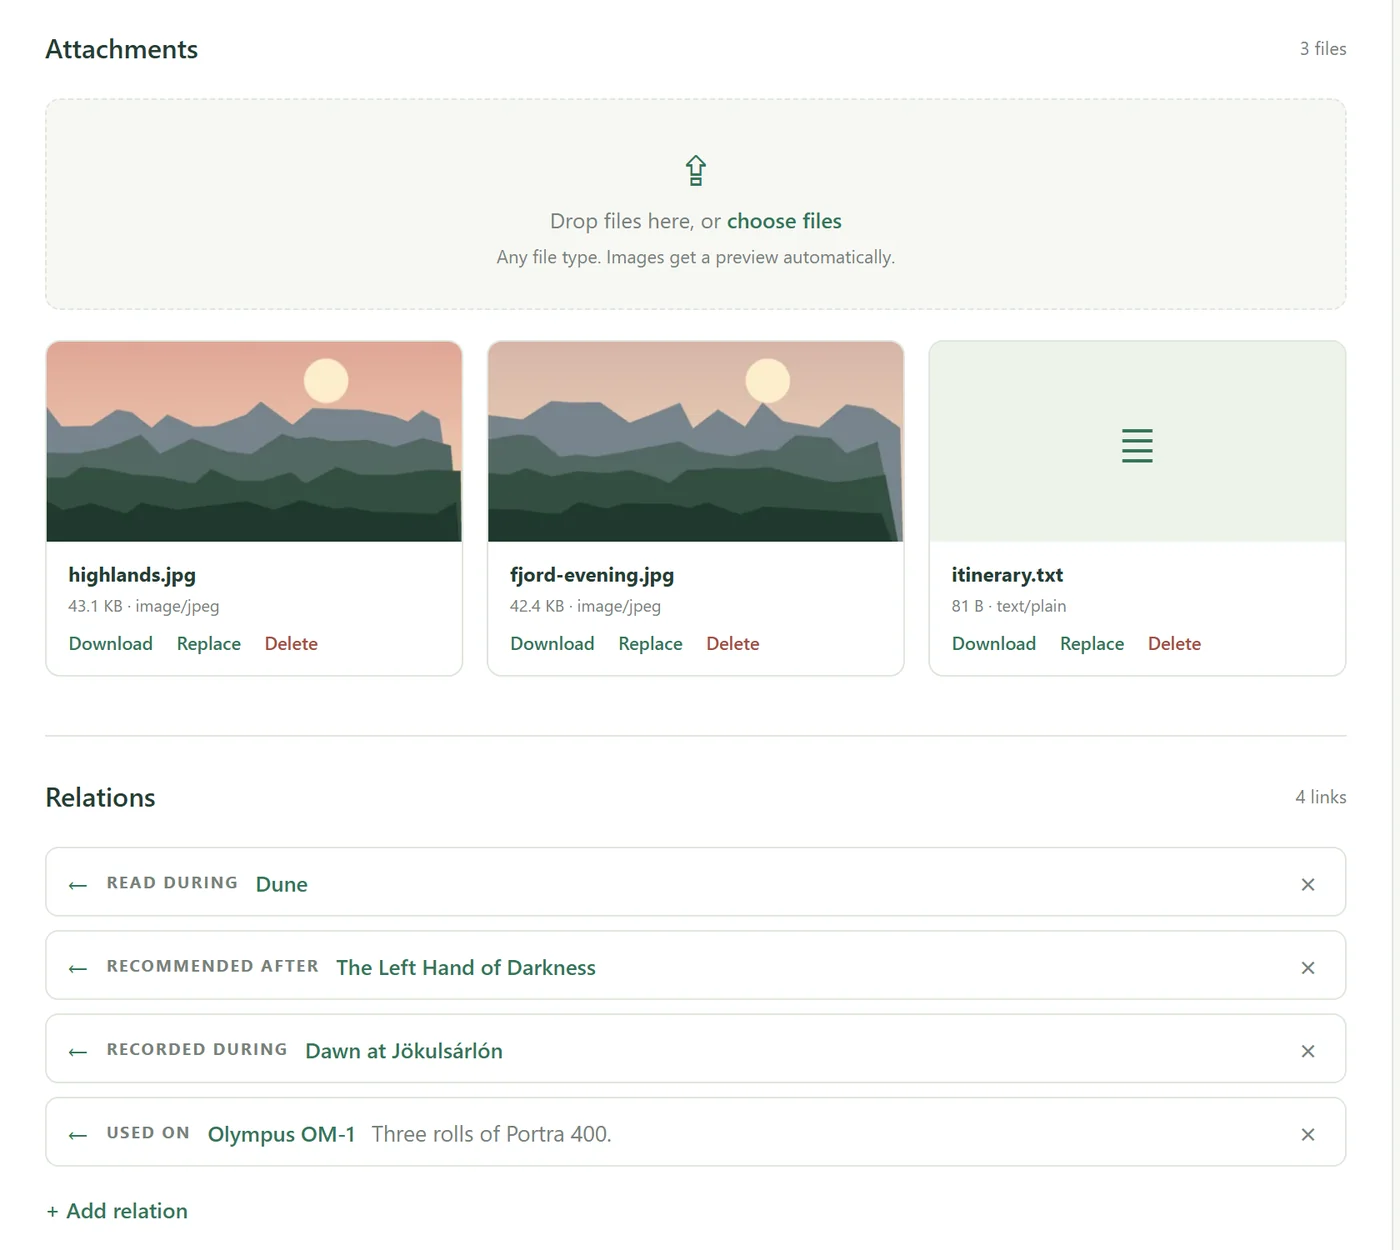
Task: Delete fjord-evening.jpg
Action: [x=733, y=644]
